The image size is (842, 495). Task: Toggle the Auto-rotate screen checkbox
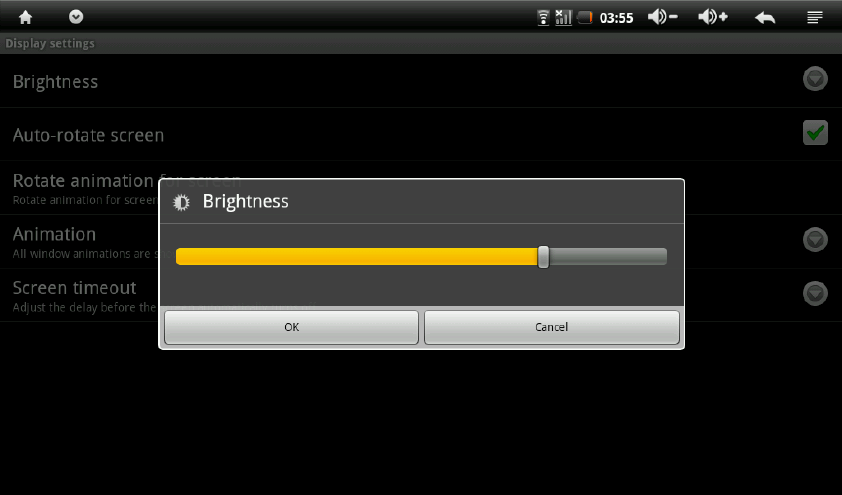coord(815,133)
